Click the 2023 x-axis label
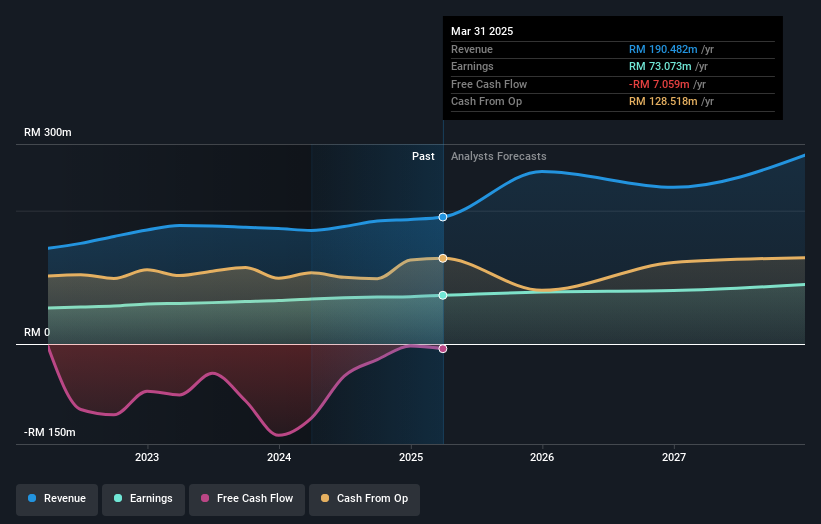 147,457
